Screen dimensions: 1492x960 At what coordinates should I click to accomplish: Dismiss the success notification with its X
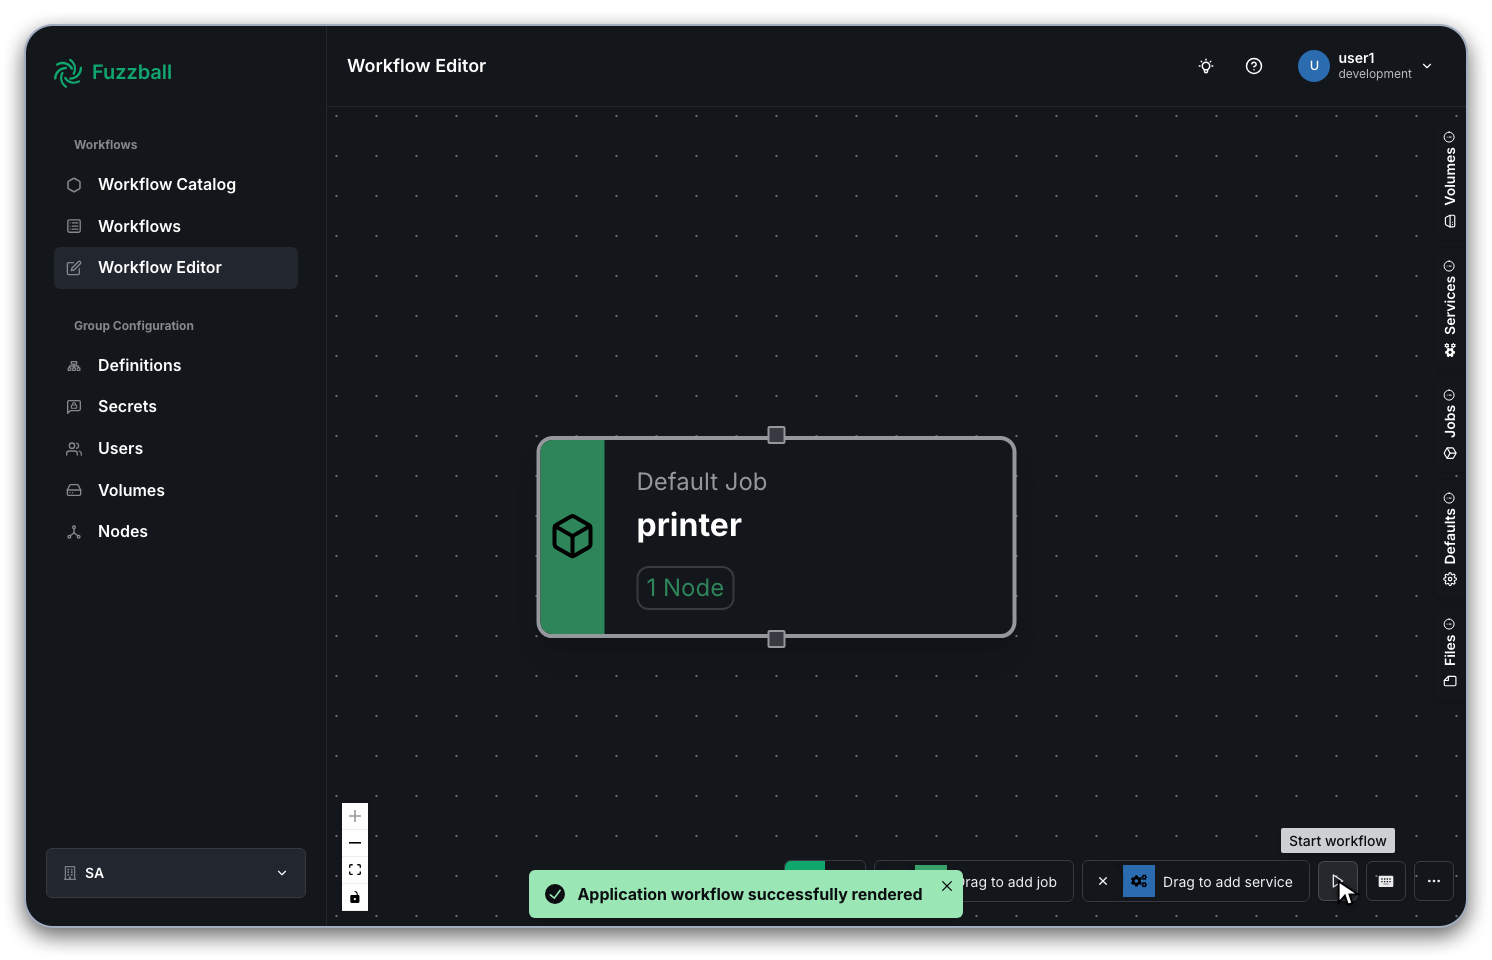point(946,886)
